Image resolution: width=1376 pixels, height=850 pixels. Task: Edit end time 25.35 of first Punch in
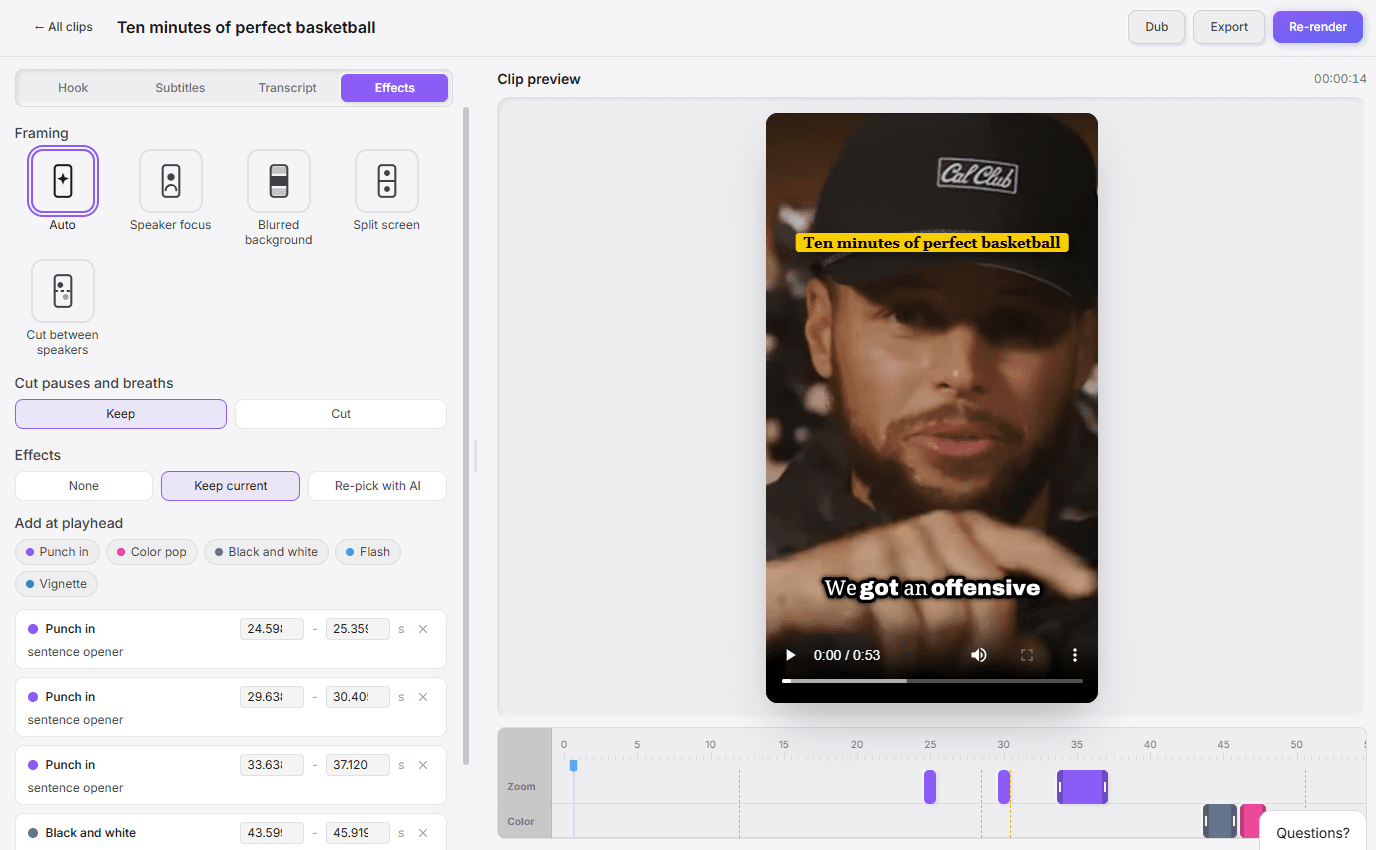[x=358, y=629]
